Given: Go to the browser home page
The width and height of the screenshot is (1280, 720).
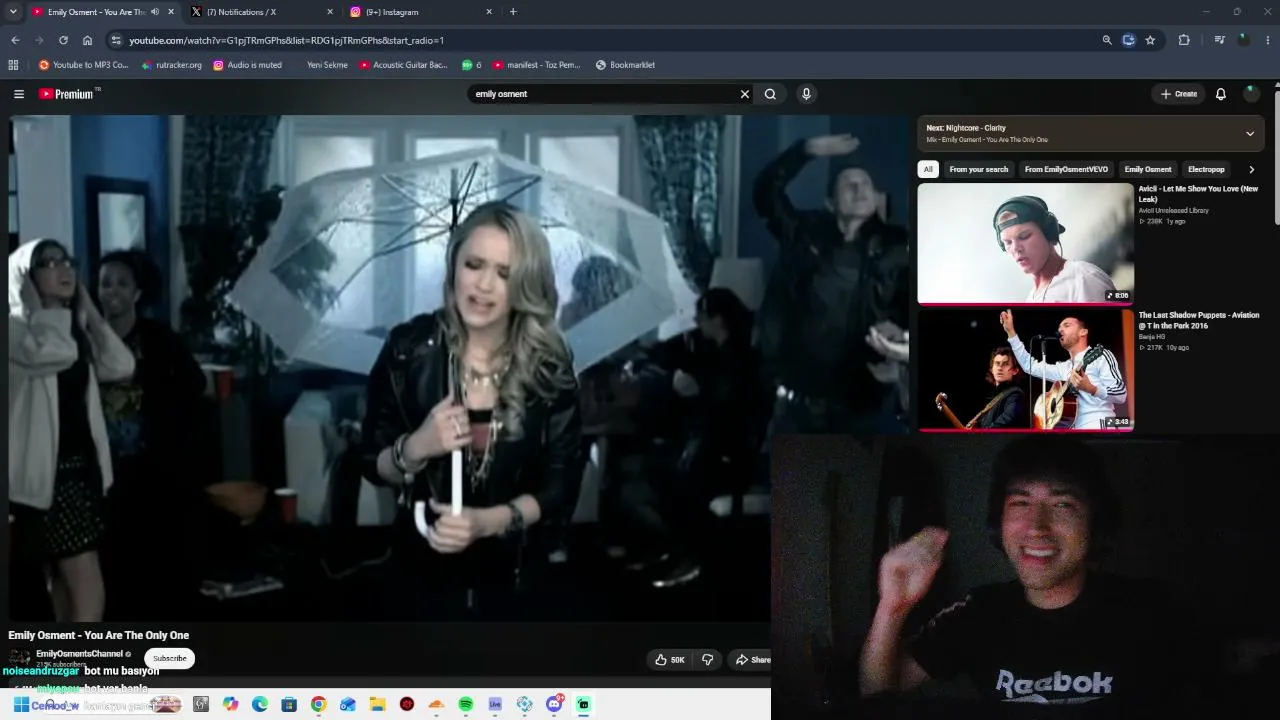Looking at the screenshot, I should pos(87,40).
